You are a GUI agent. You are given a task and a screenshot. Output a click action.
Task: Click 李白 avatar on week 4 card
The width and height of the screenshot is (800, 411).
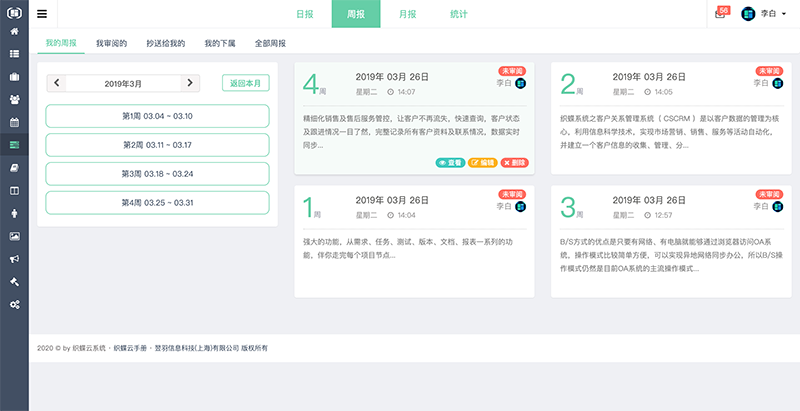pyautogui.click(x=520, y=83)
